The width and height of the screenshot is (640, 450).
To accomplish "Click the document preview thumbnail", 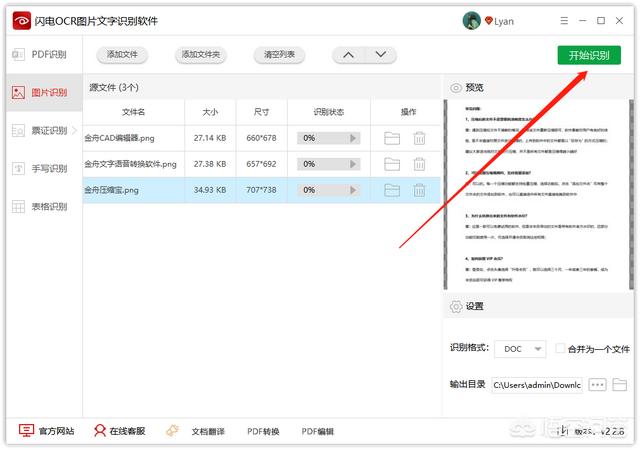I will [536, 195].
